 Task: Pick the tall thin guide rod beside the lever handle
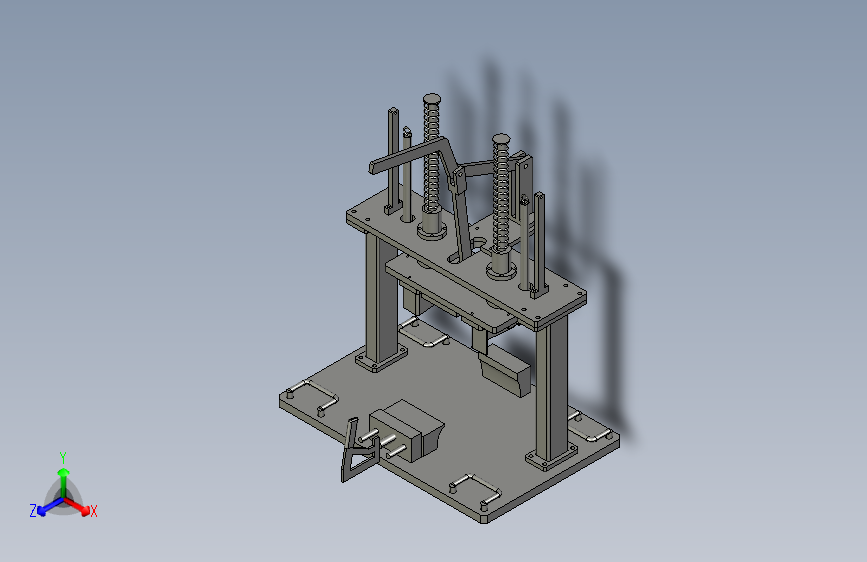click(393, 160)
